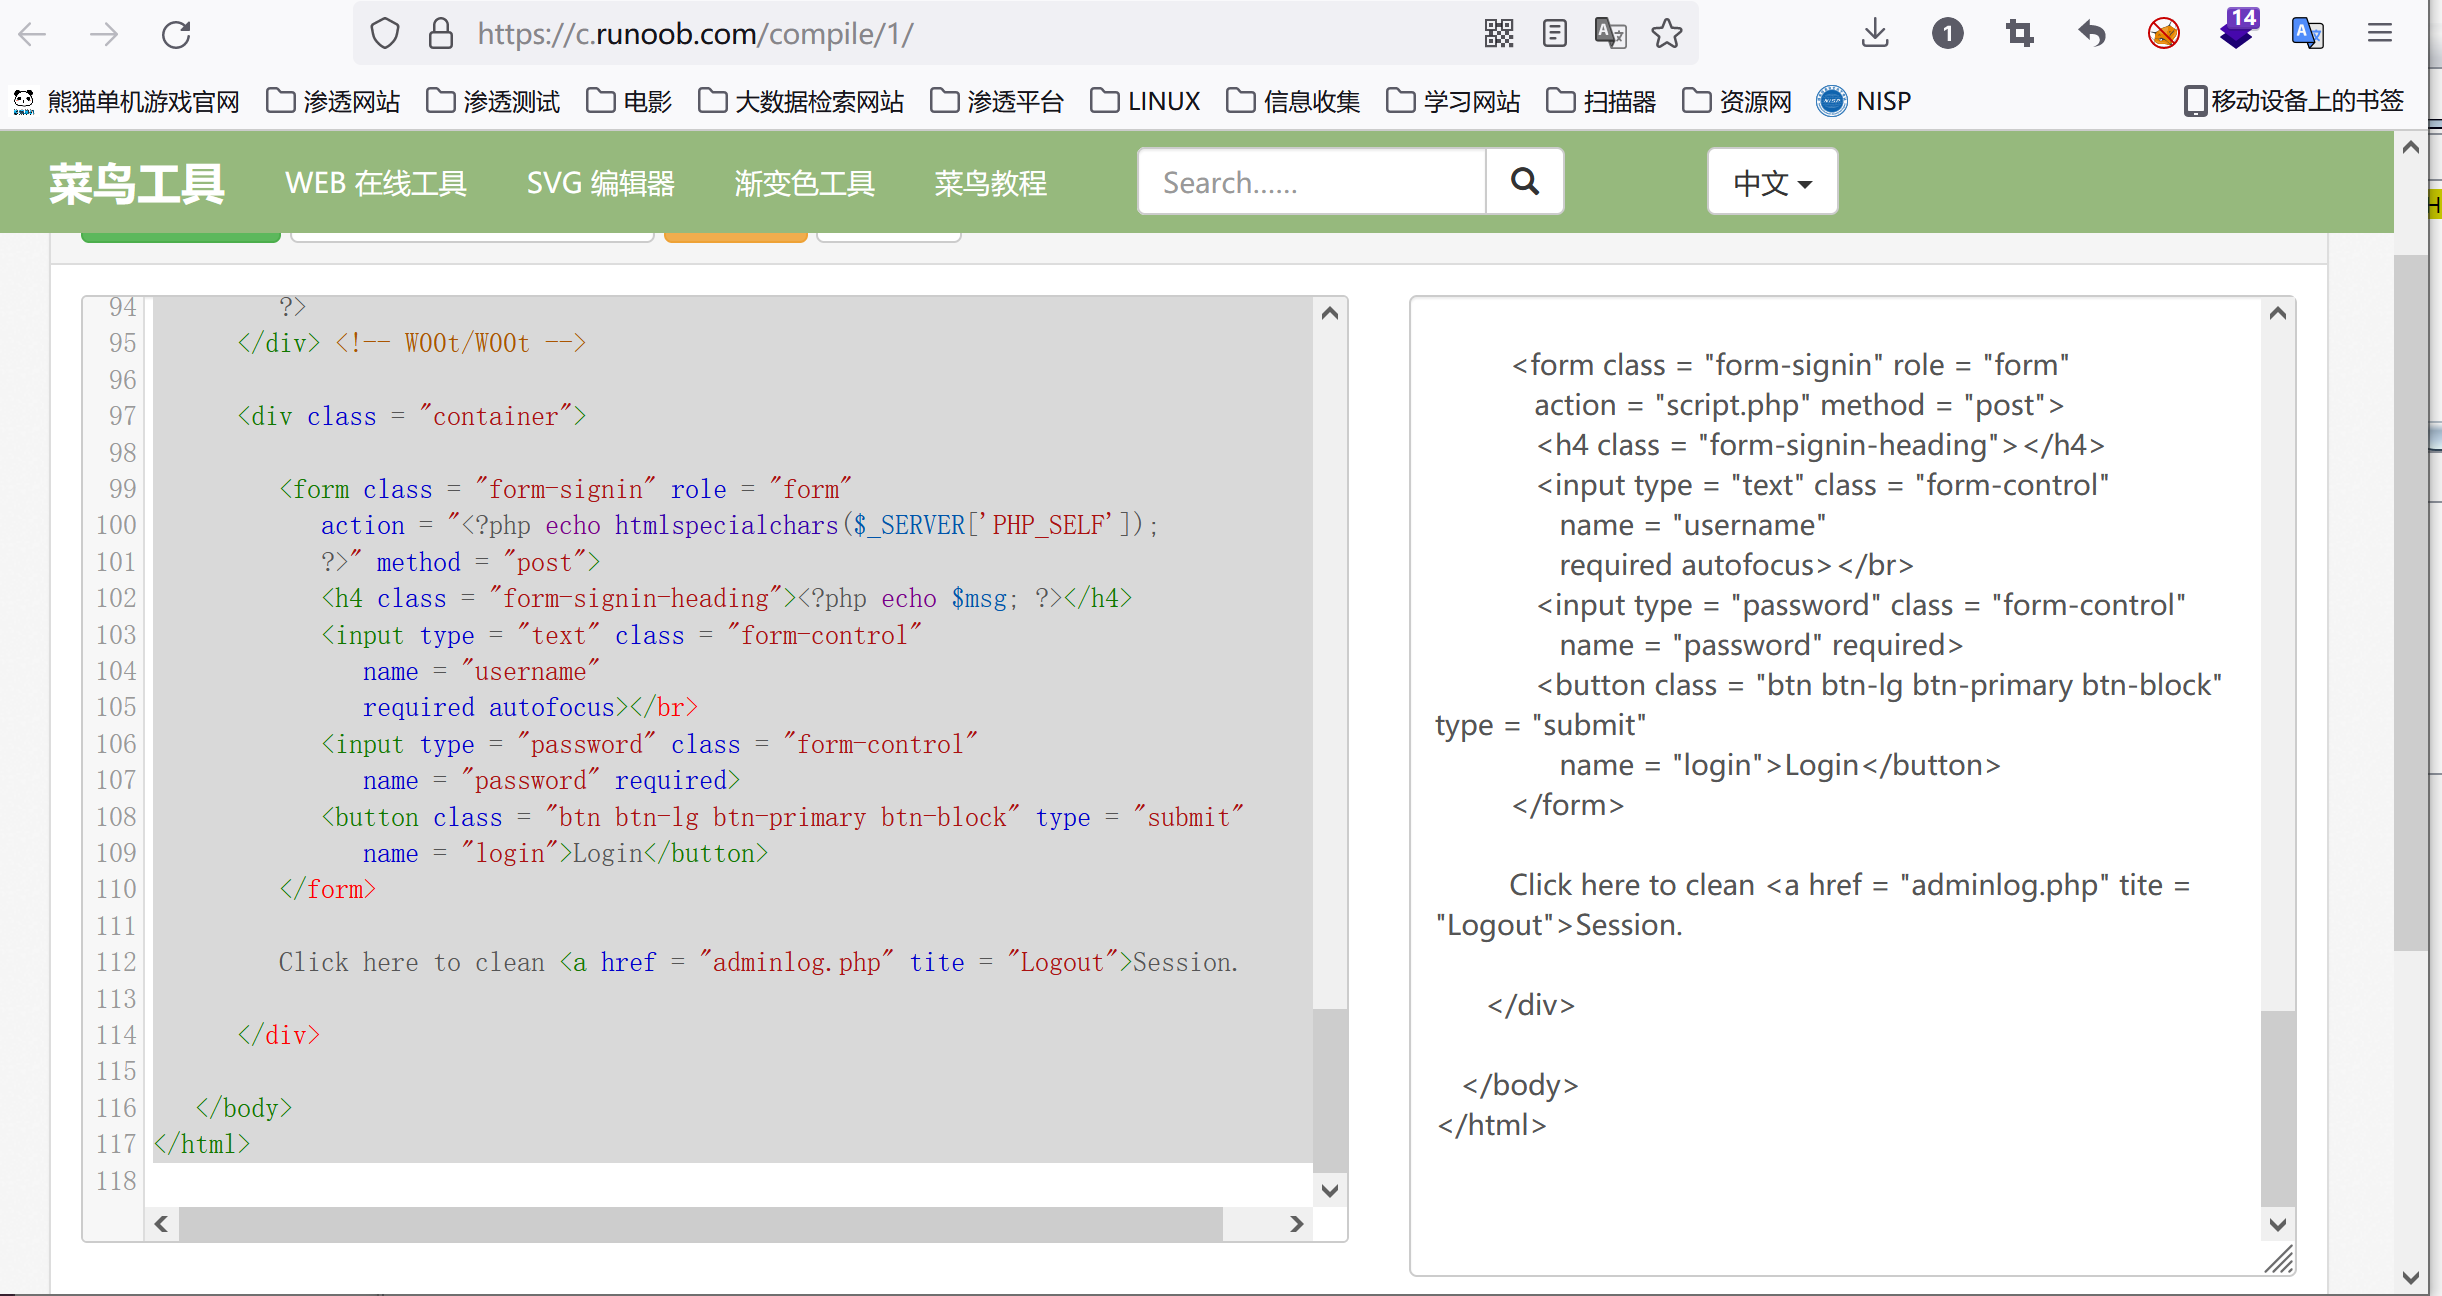2442x1296 pixels.
Task: Go forward with the browser forward arrow
Action: (104, 35)
